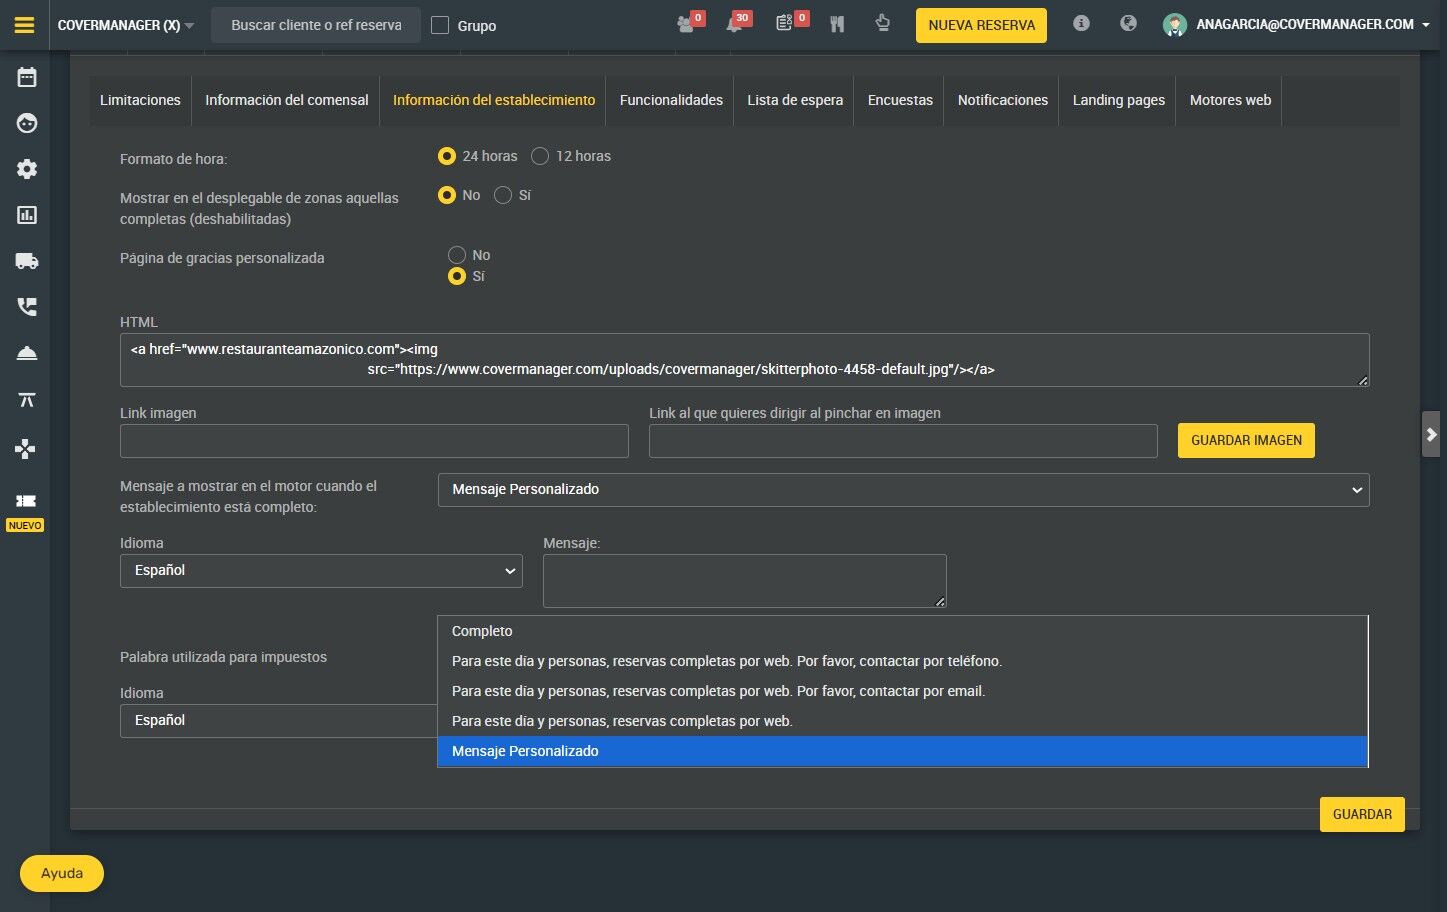This screenshot has height=912, width=1447.
Task: Open the Idioma Español dropdown under Mensaje
Action: pyautogui.click(x=321, y=570)
